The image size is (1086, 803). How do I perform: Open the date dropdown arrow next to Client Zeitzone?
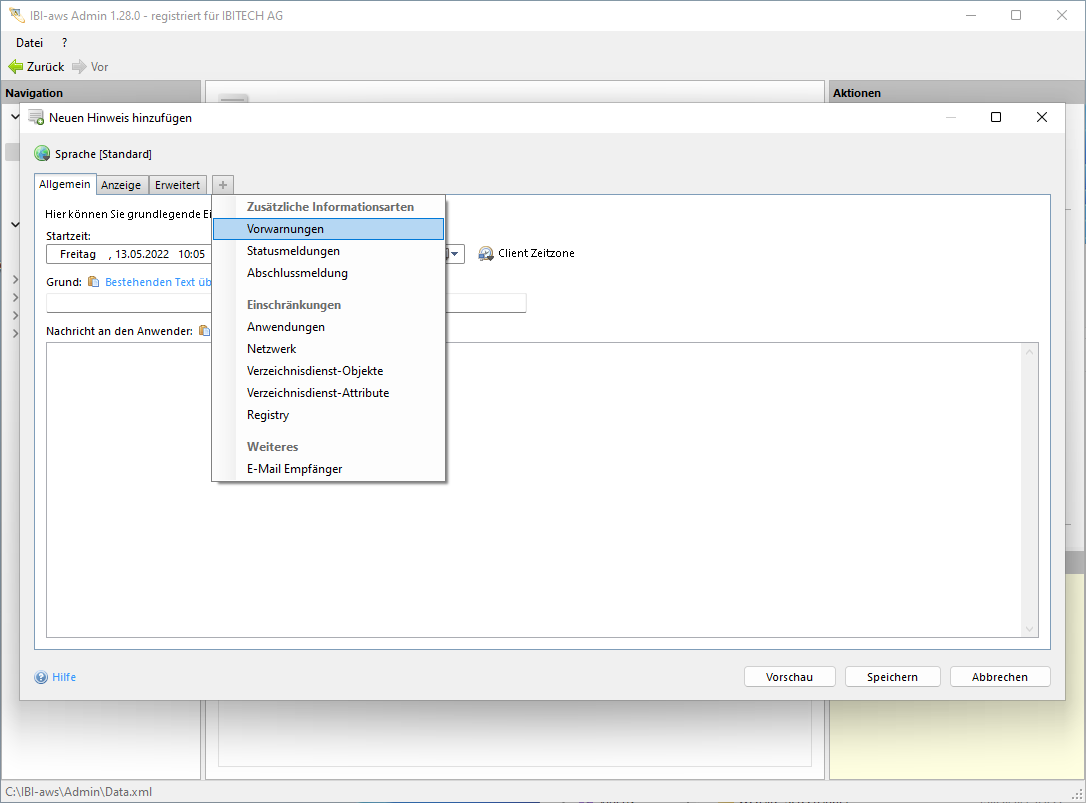click(x=455, y=254)
